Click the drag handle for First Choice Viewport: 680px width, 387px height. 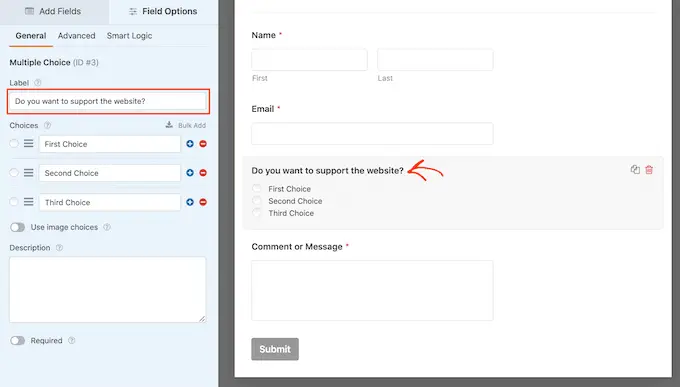tap(29, 143)
